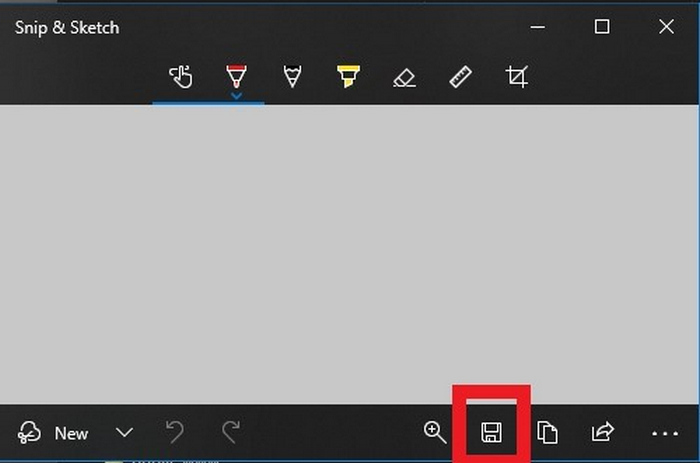Open the Image Crop tool
700x463 pixels.
pos(517,77)
